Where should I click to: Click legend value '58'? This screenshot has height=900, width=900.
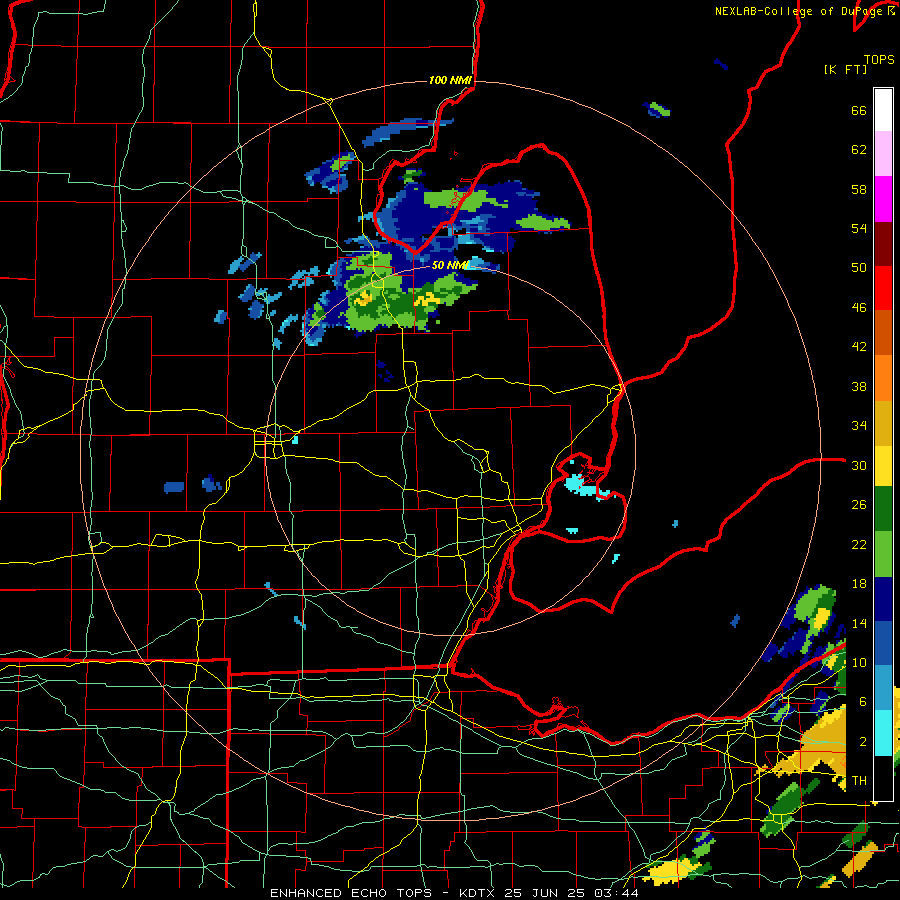pos(859,190)
